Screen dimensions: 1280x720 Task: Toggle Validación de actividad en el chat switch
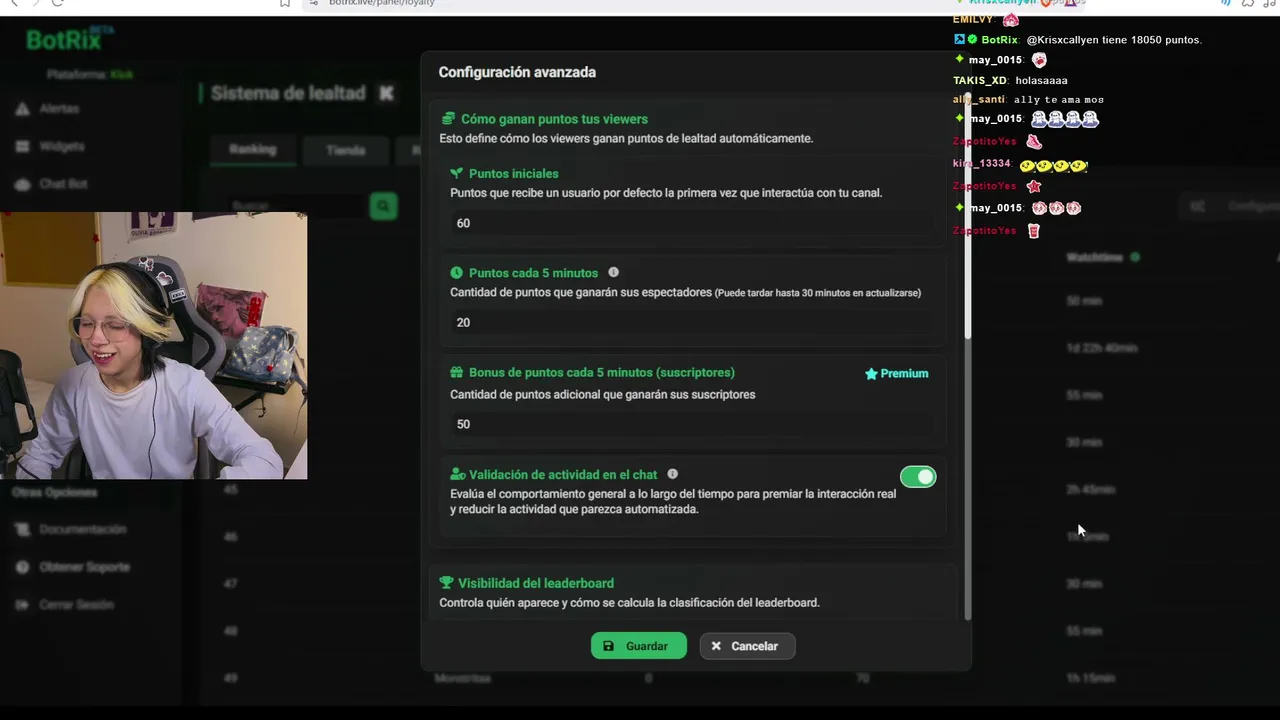pyautogui.click(x=918, y=477)
